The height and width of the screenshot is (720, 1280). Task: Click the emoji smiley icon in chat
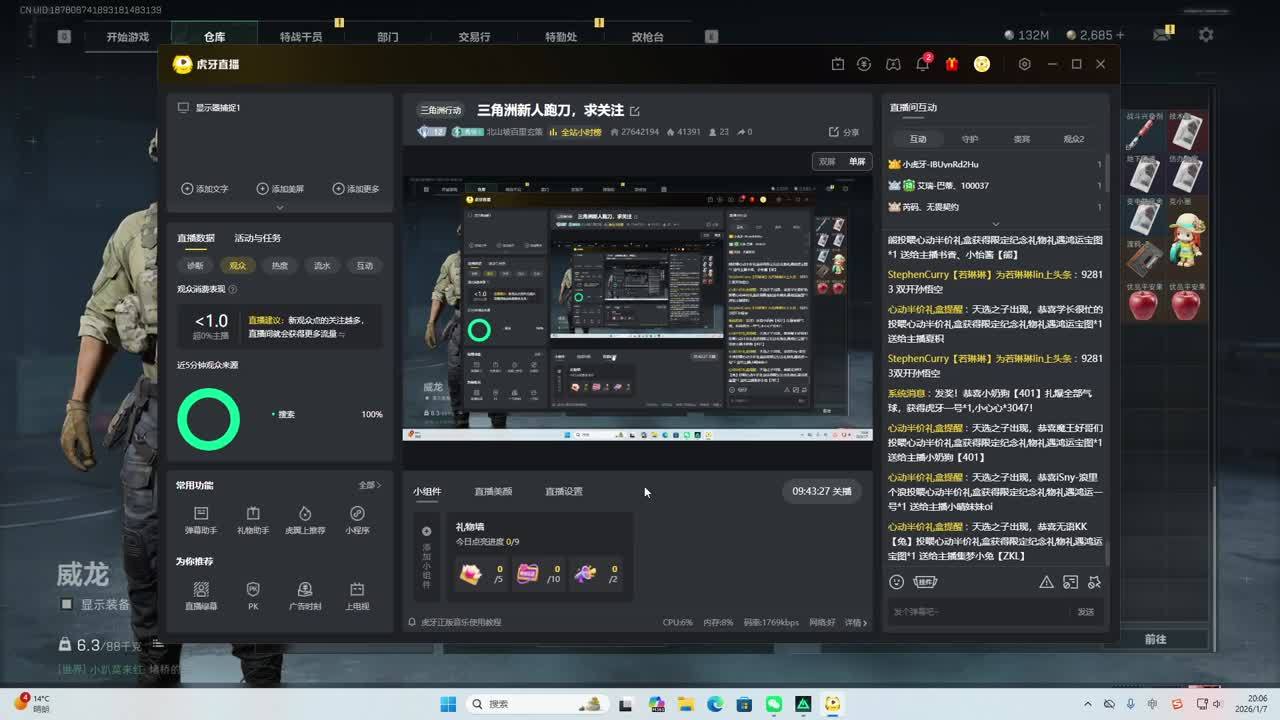point(896,582)
